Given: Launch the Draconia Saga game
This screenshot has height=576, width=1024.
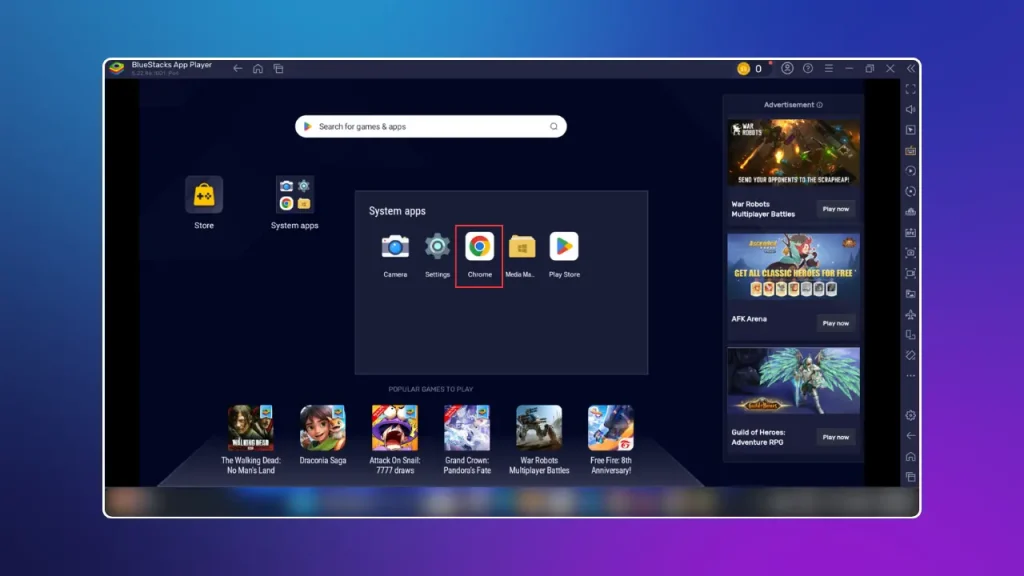Looking at the screenshot, I should (323, 428).
